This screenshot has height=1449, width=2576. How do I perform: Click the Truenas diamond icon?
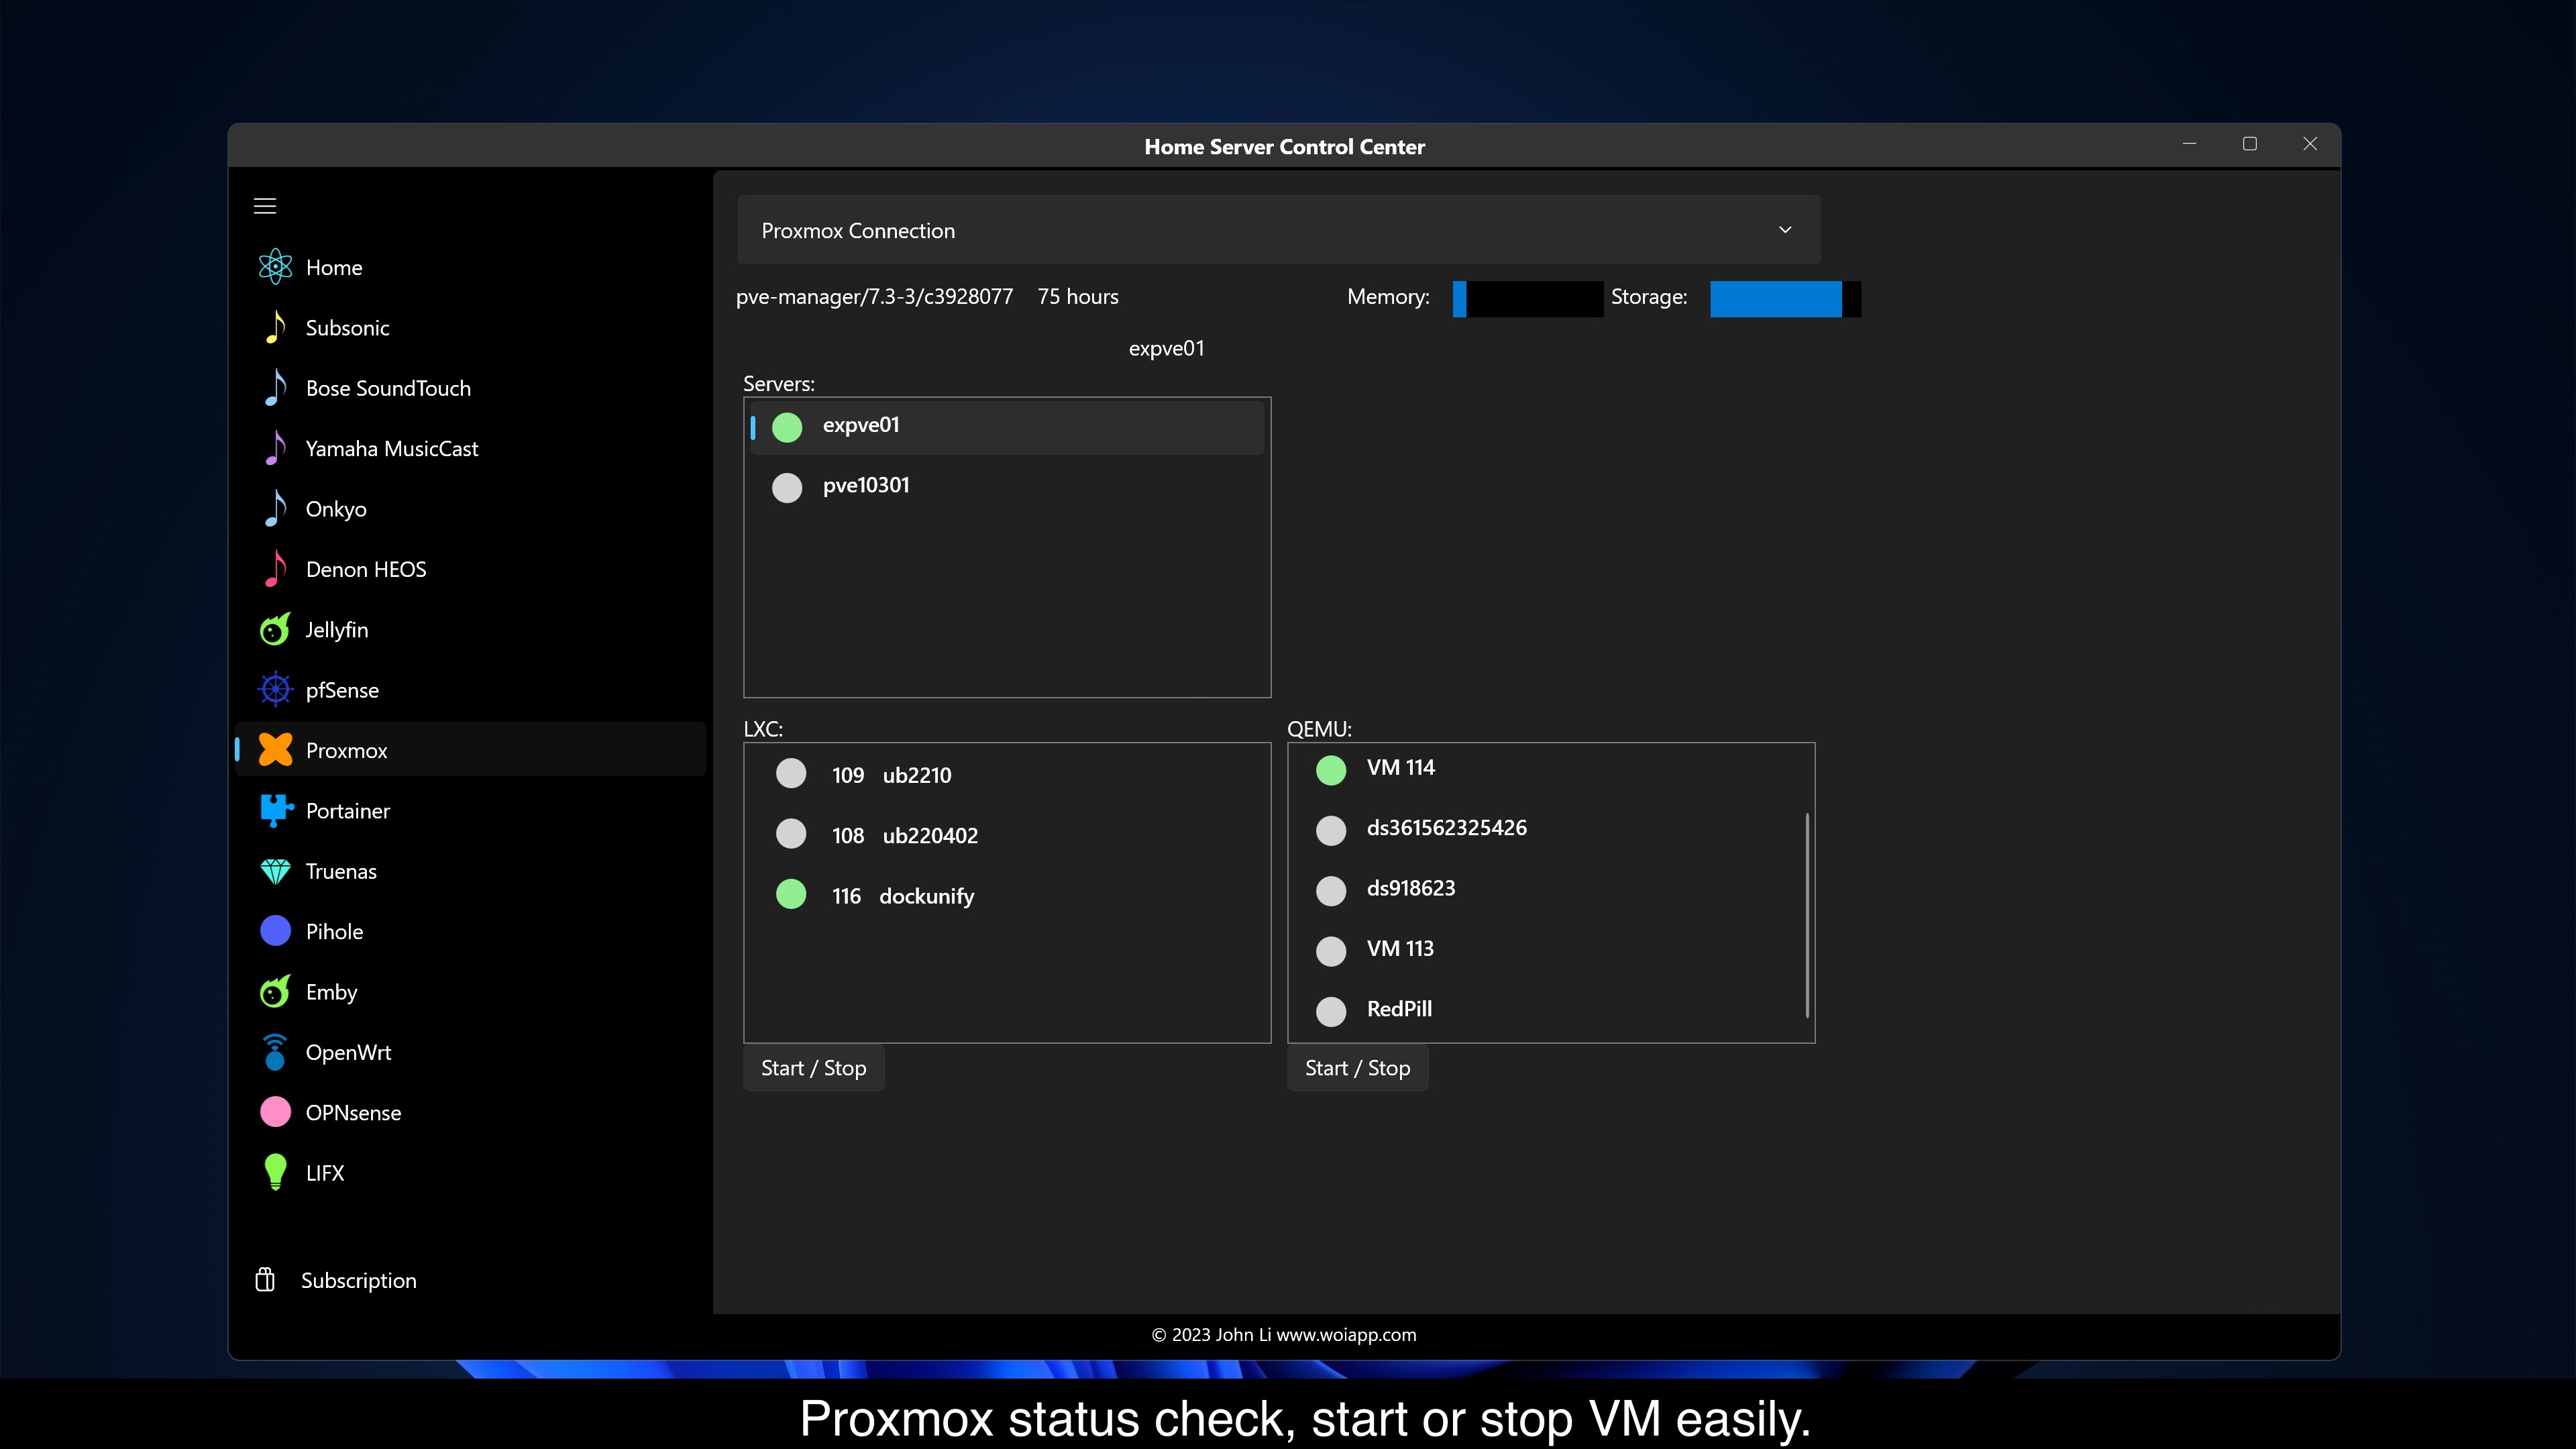tap(275, 871)
